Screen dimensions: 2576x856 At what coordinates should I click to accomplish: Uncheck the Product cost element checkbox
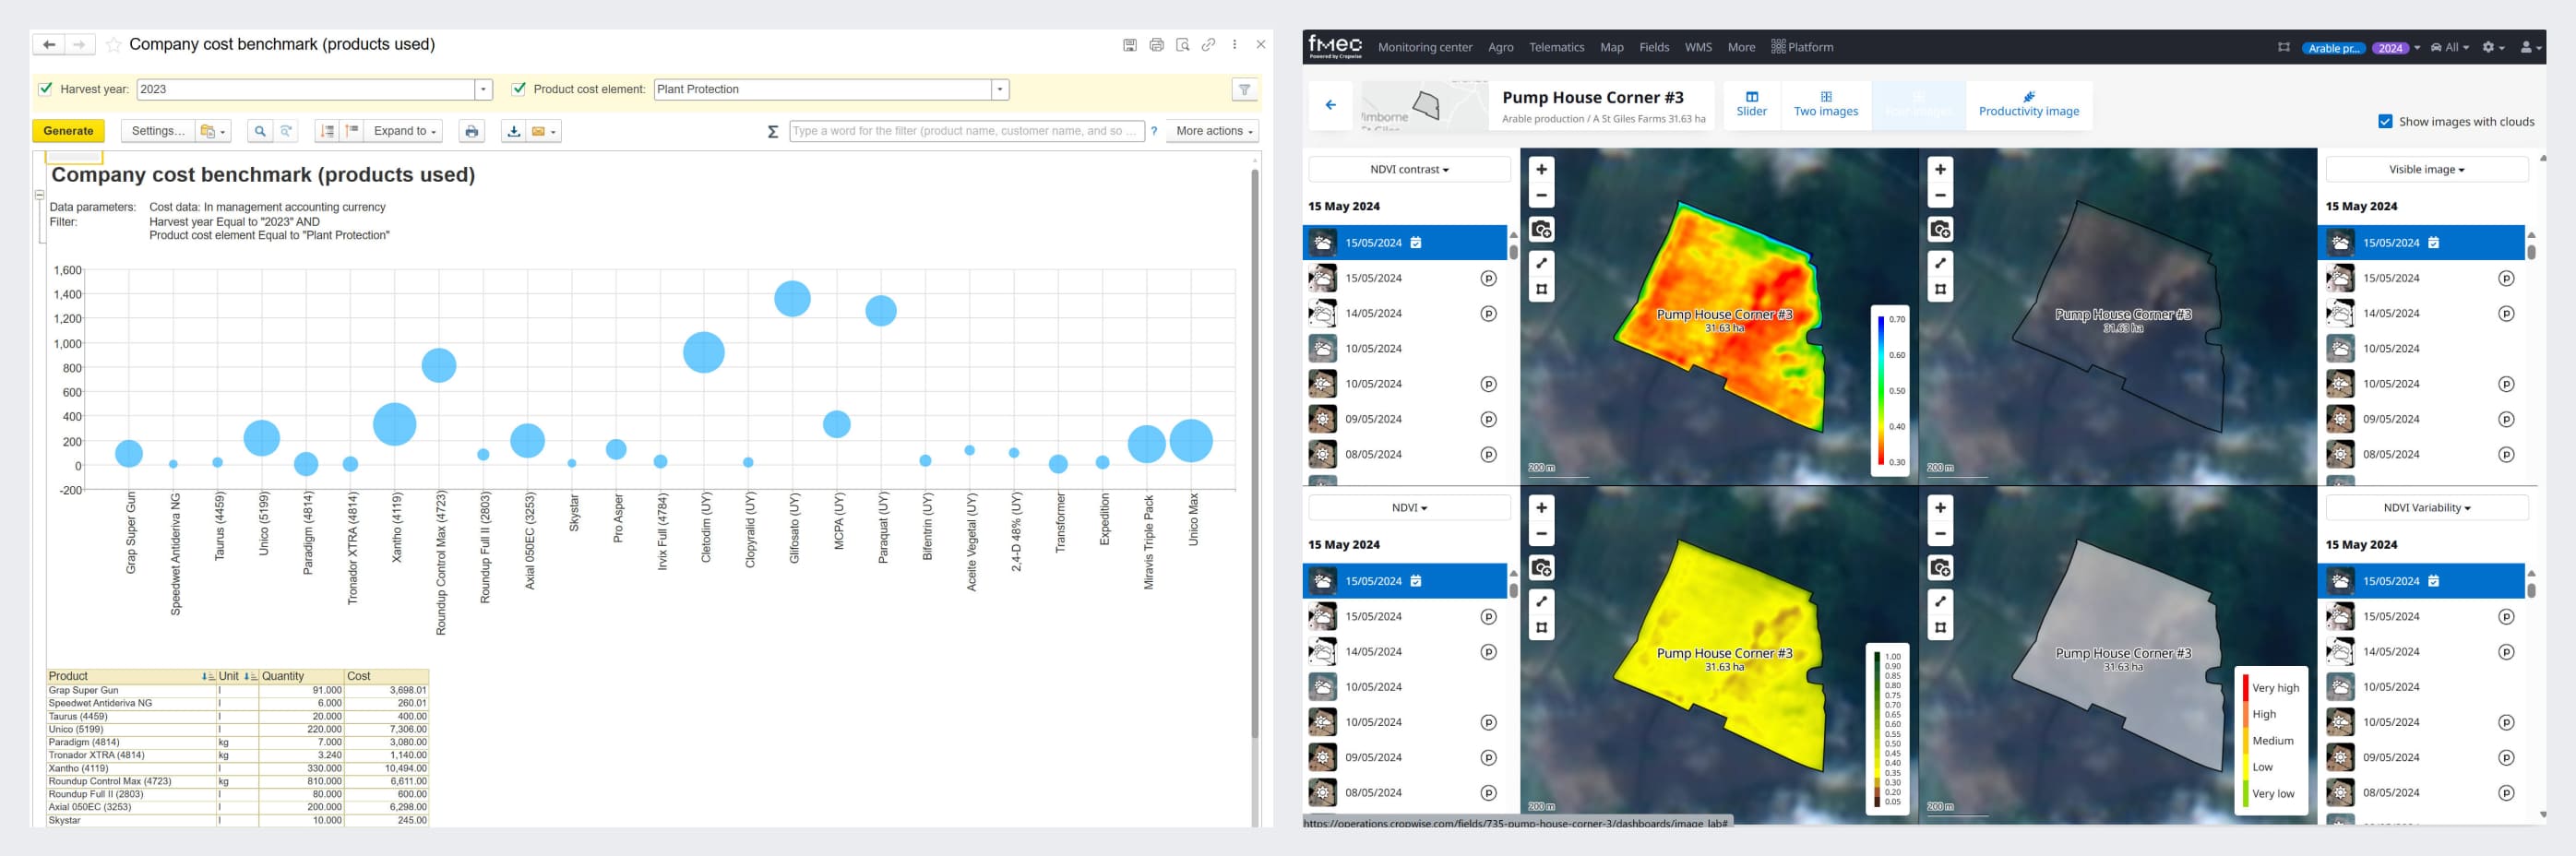coord(518,89)
